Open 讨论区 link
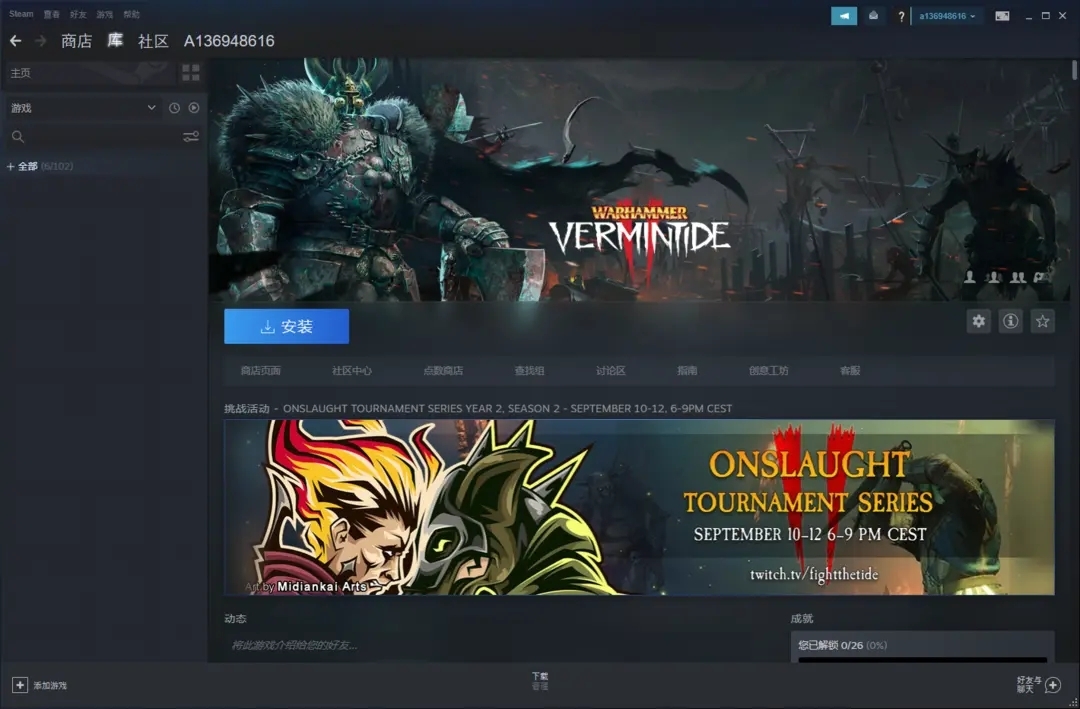Viewport: 1080px width, 709px height. coord(610,371)
